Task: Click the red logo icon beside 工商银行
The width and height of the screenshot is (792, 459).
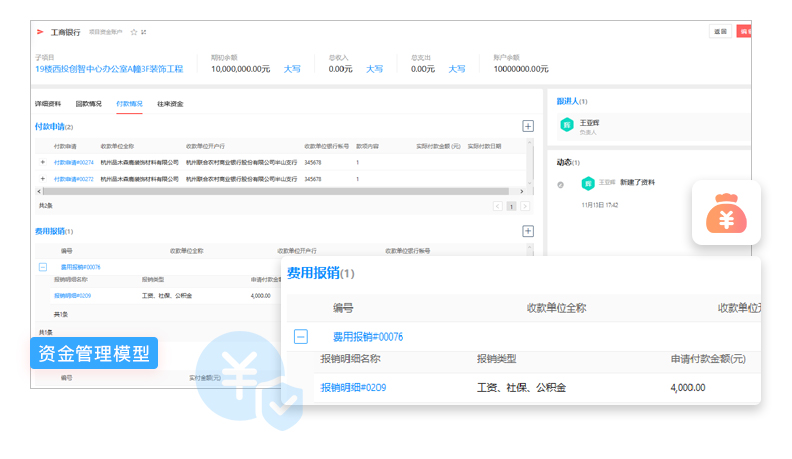Action: coord(41,32)
